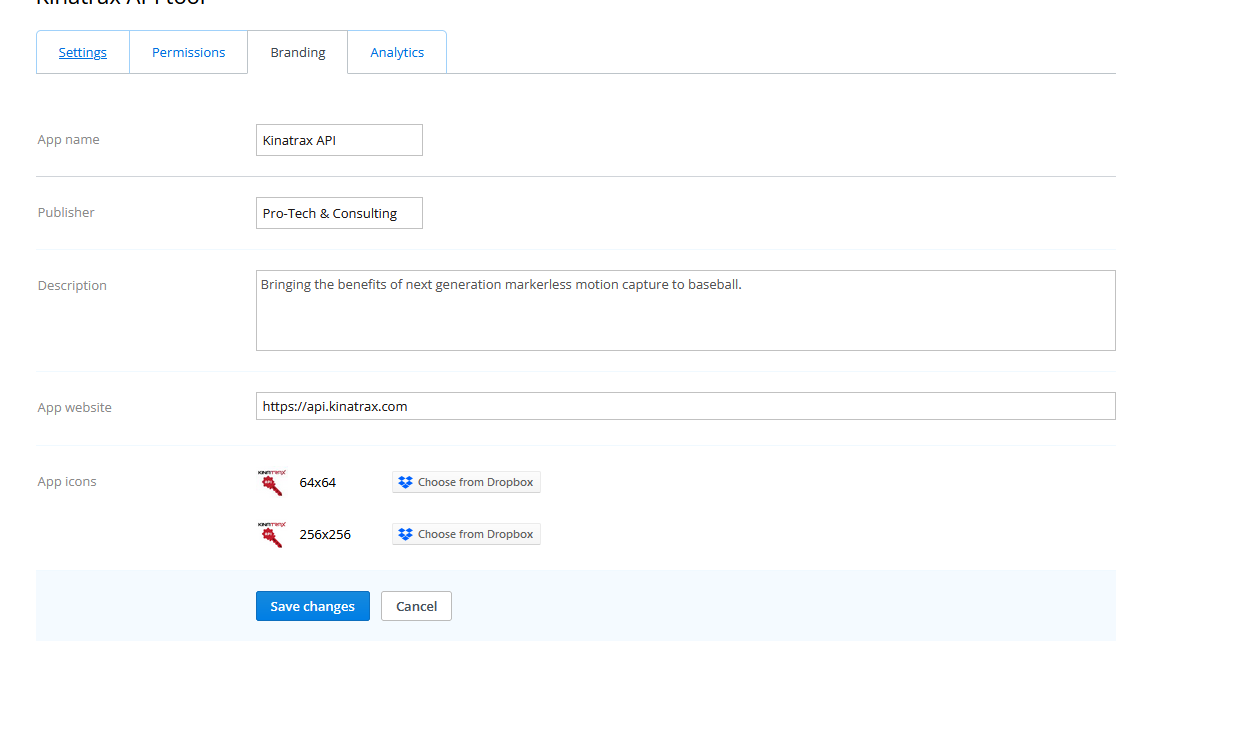Viewport: 1253px width, 743px height.
Task: Switch to the Permissions tab
Action: click(188, 53)
